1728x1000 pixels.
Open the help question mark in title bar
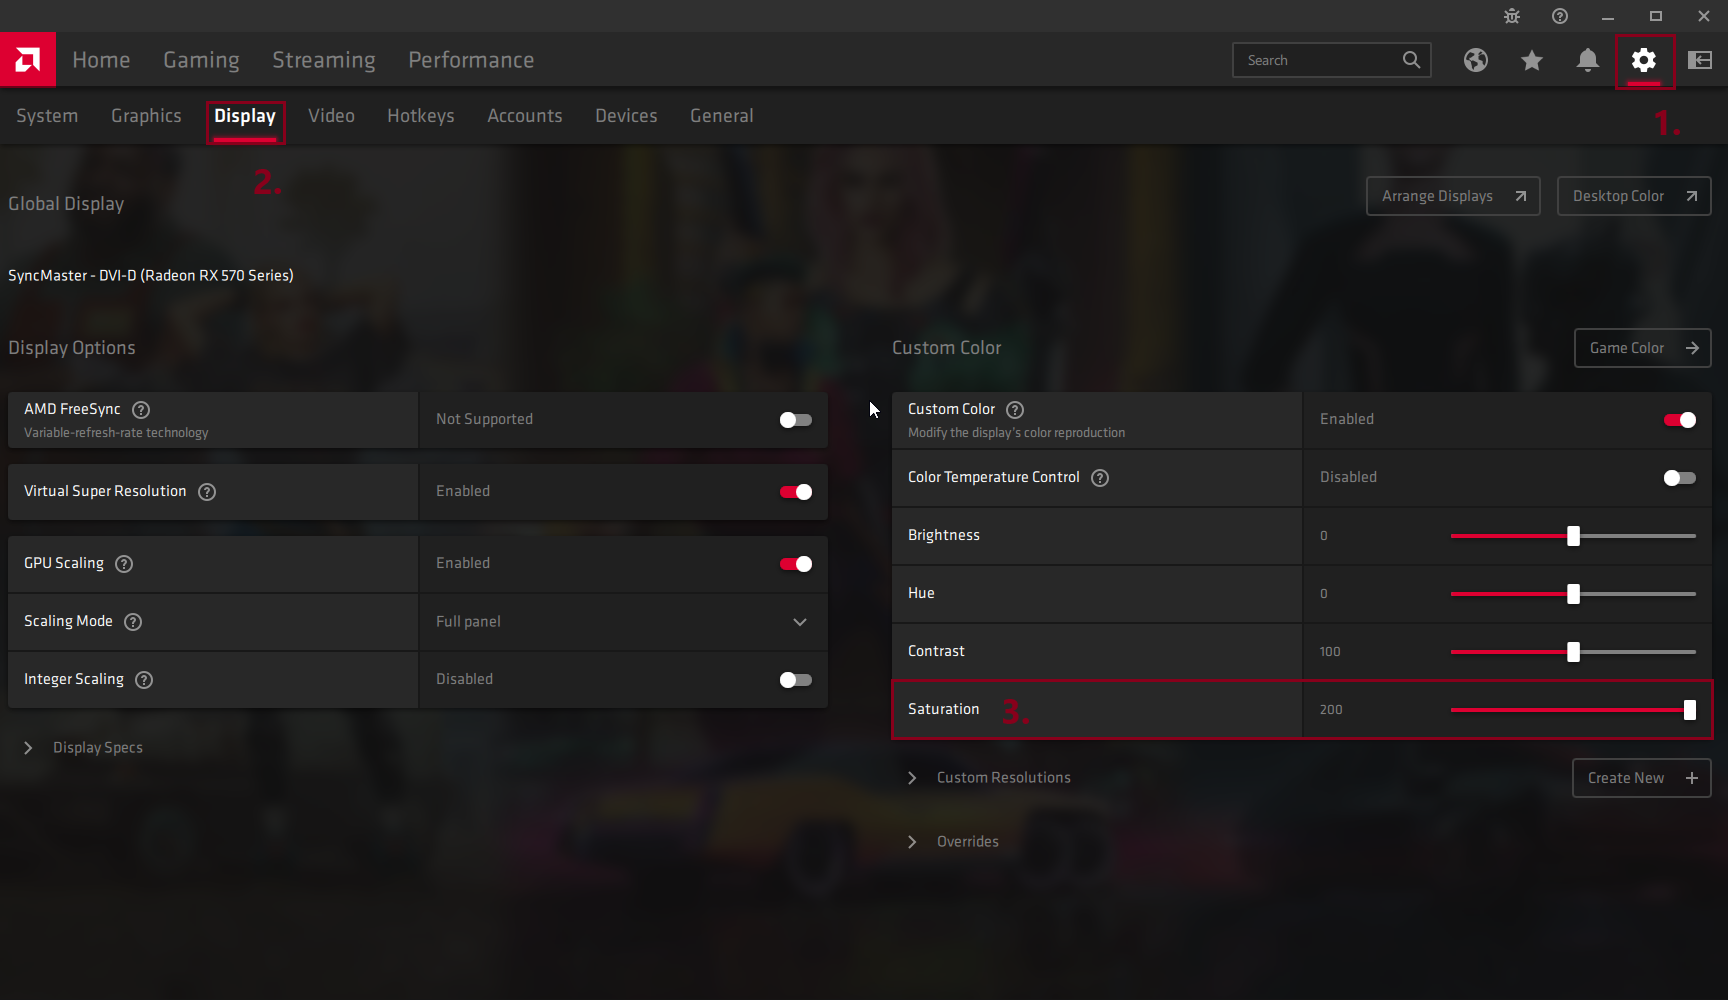click(1560, 16)
